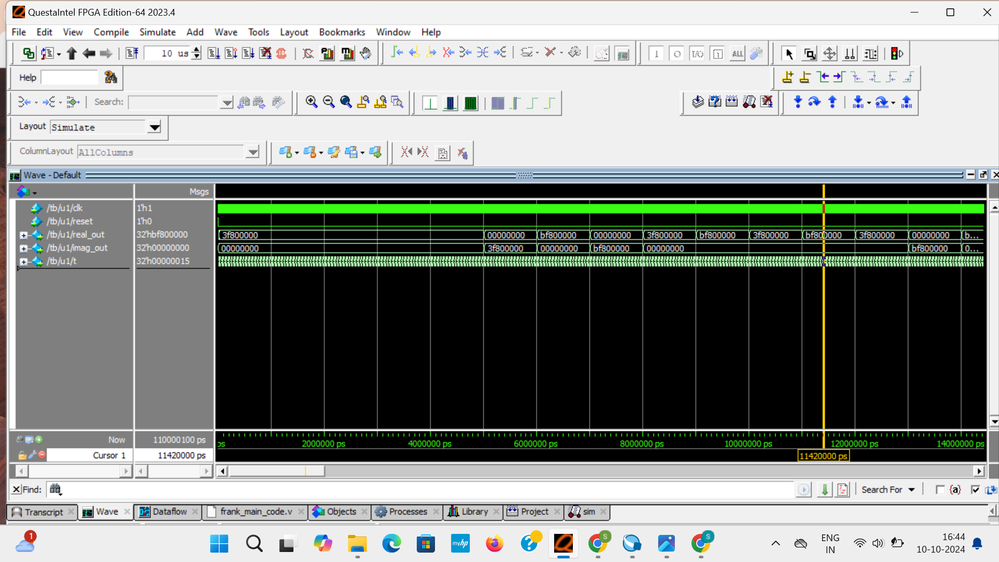Switch to the frank_main_code.v tab
Viewport: 999px width, 562px height.
(255, 512)
